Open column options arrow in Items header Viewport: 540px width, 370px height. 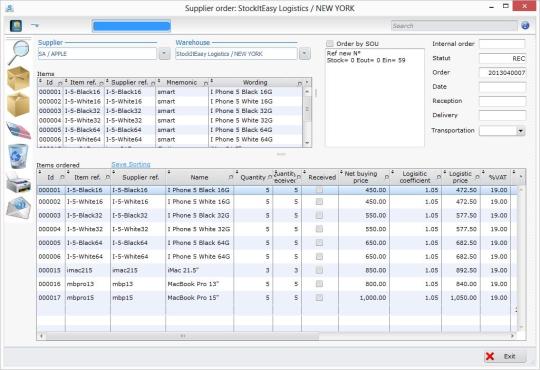pos(307,82)
